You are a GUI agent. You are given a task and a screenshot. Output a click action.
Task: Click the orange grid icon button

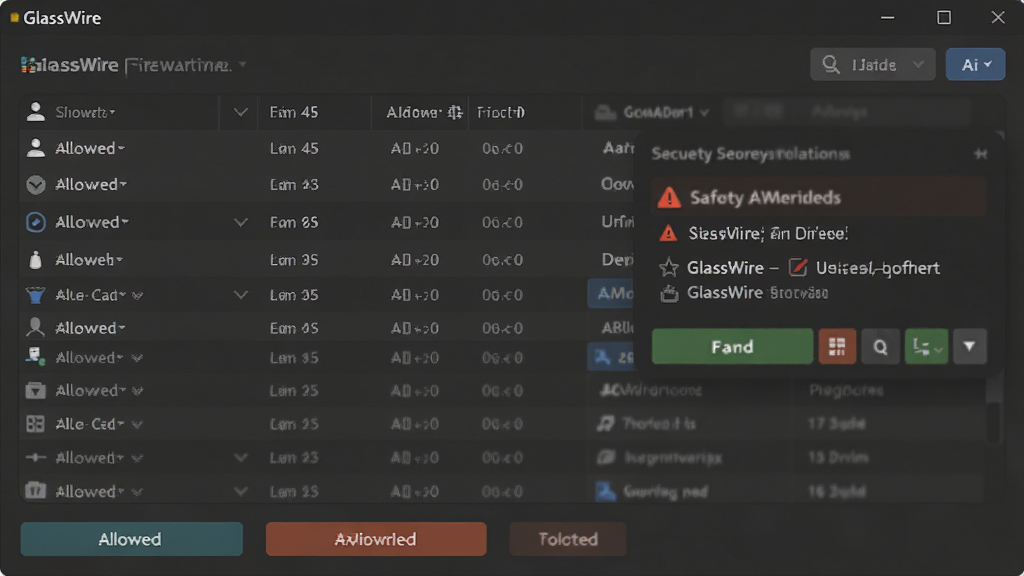(x=837, y=346)
